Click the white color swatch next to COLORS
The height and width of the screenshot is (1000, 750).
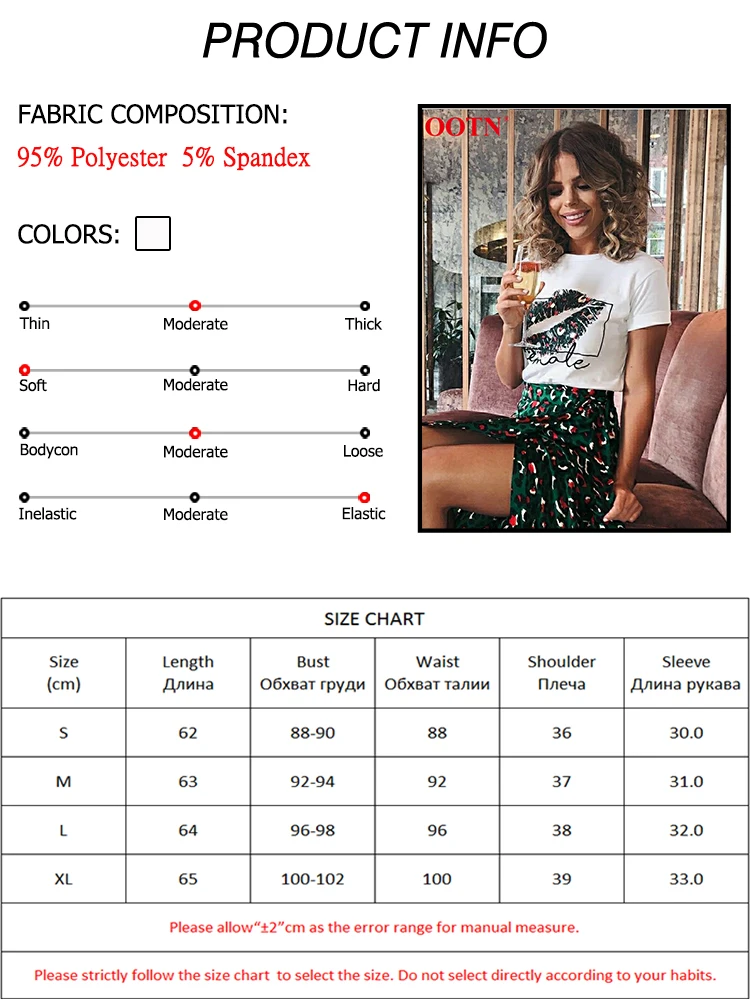153,233
